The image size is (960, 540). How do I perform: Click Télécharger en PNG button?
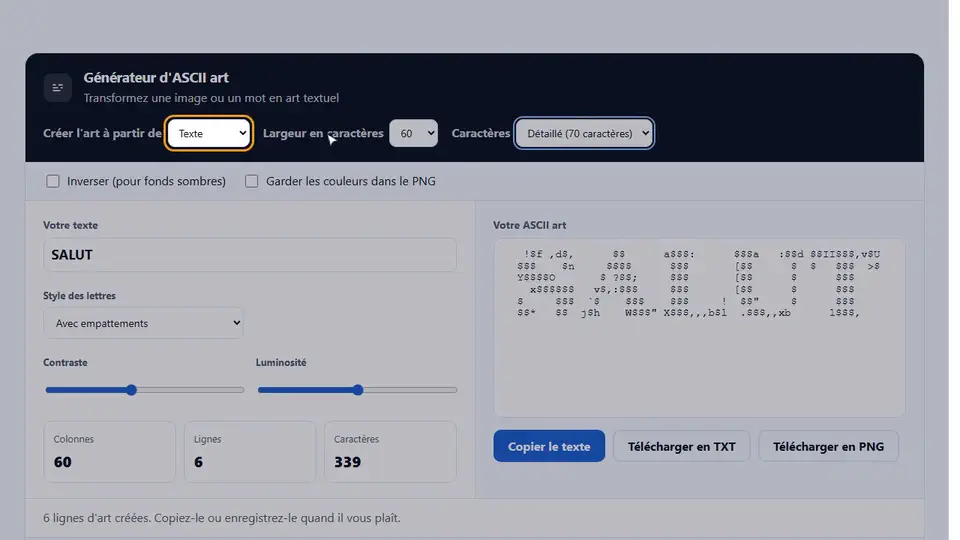coord(828,446)
